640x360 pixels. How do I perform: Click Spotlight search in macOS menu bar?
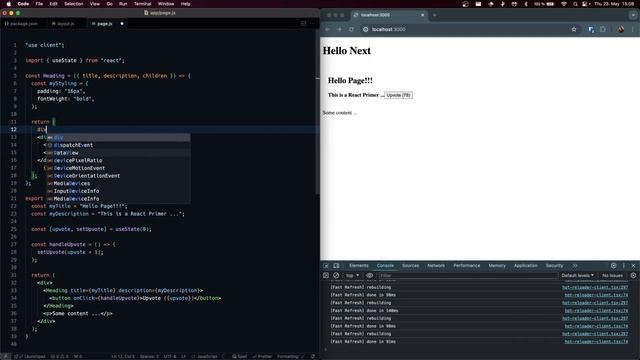tap(575, 4)
